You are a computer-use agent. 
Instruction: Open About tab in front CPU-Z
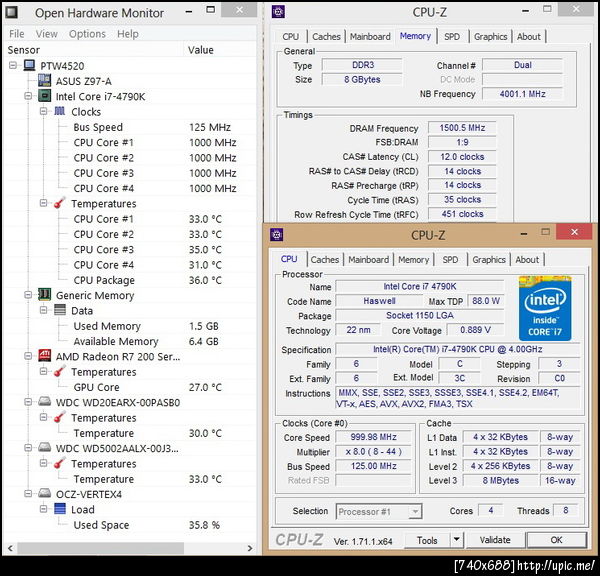pos(527,259)
